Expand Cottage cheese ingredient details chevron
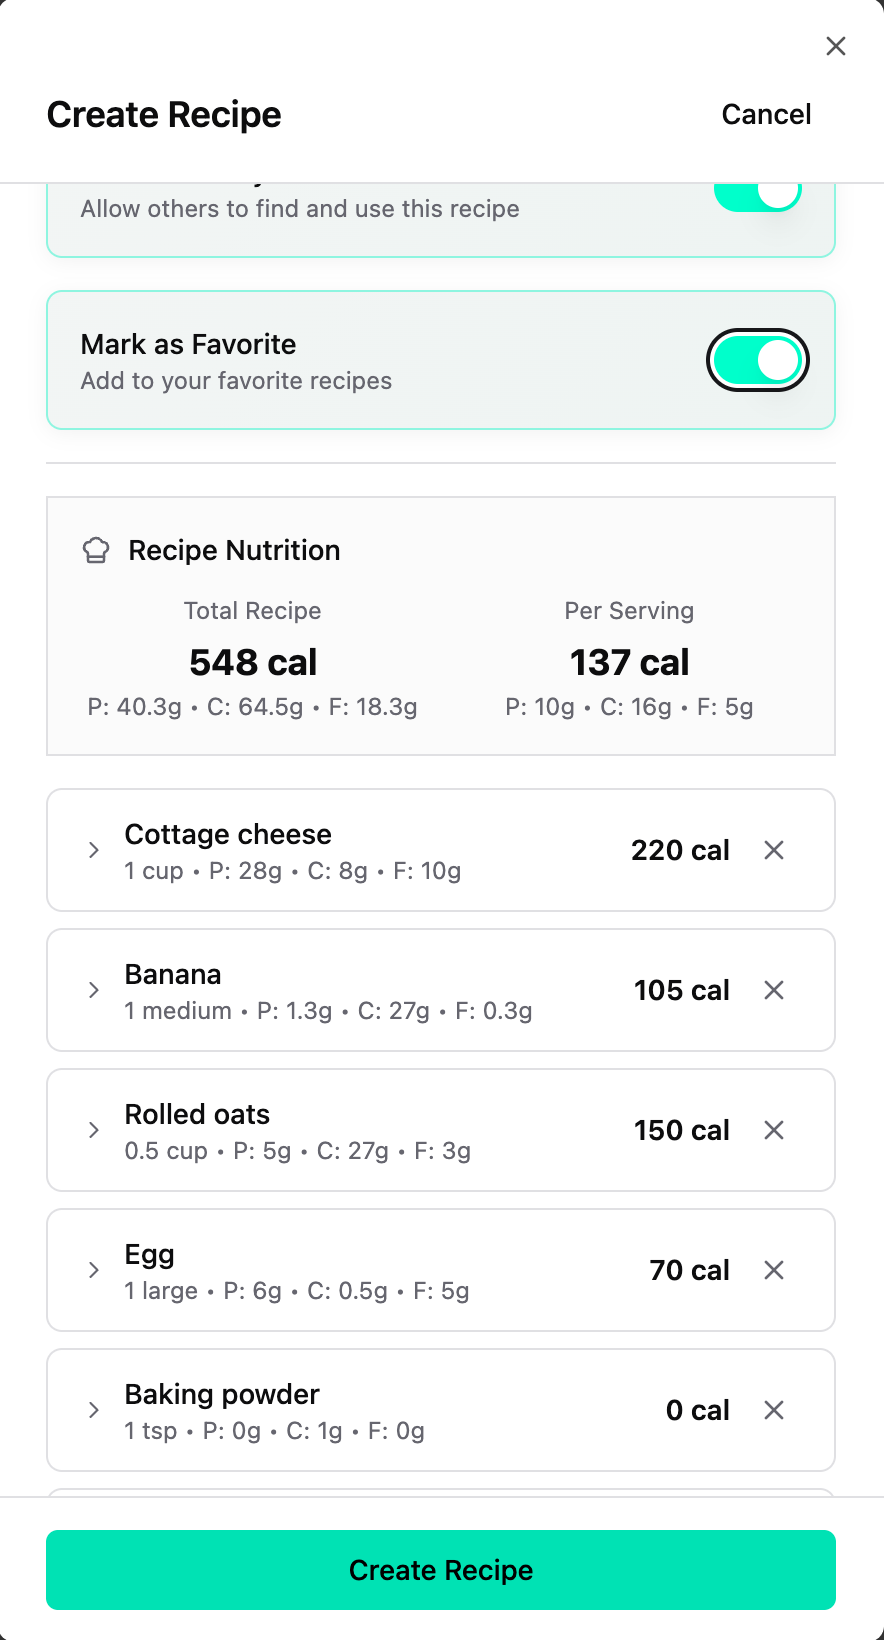 94,850
